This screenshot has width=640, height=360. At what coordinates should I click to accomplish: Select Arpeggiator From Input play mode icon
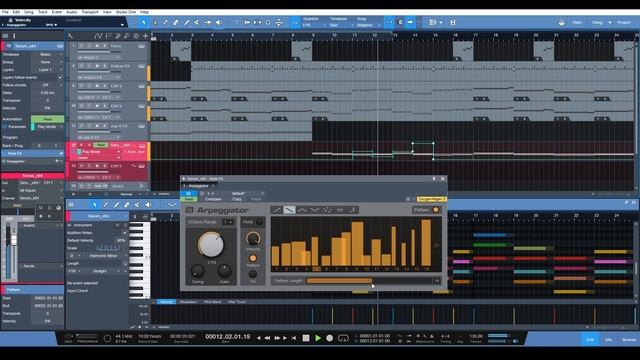(x=353, y=210)
